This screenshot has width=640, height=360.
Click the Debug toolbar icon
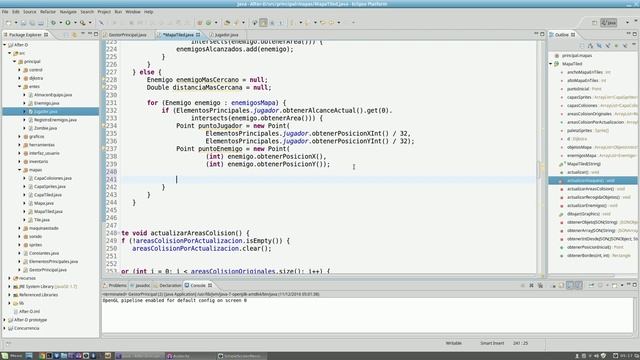click(53, 23)
